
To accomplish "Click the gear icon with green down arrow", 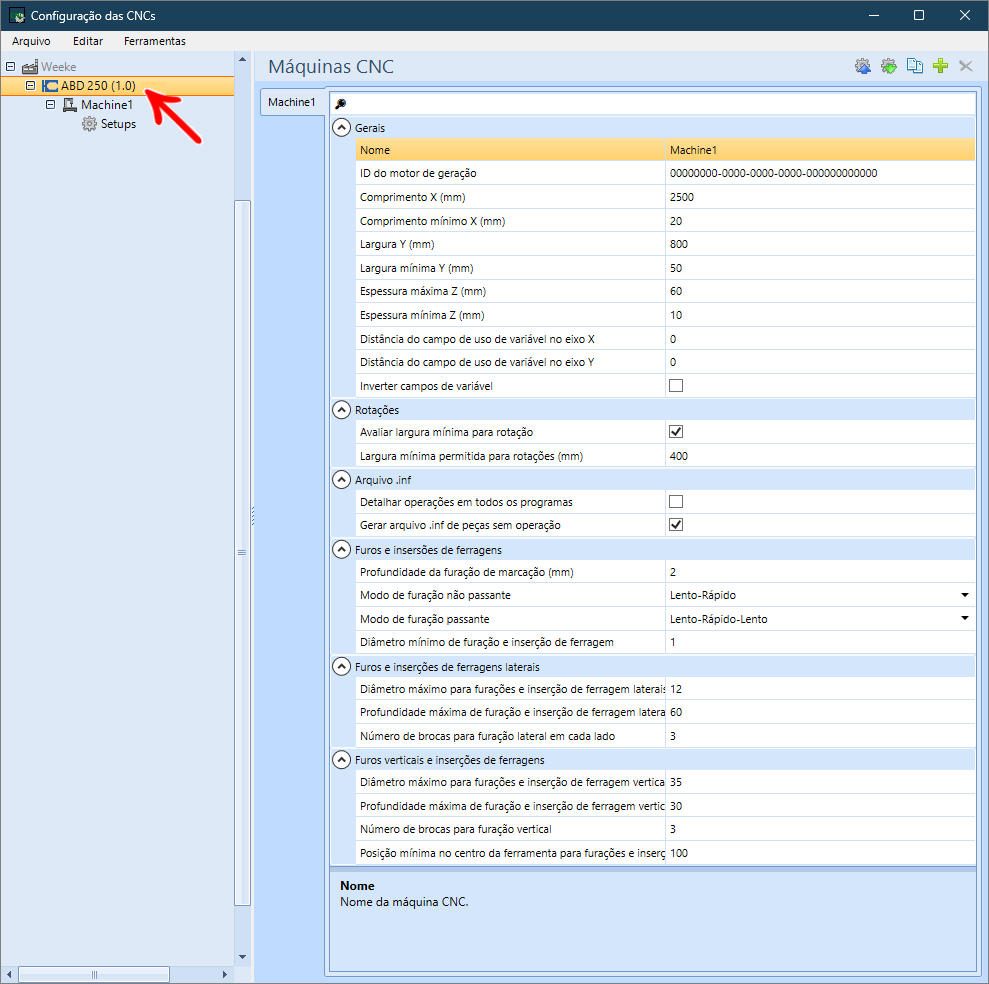I will [889, 66].
